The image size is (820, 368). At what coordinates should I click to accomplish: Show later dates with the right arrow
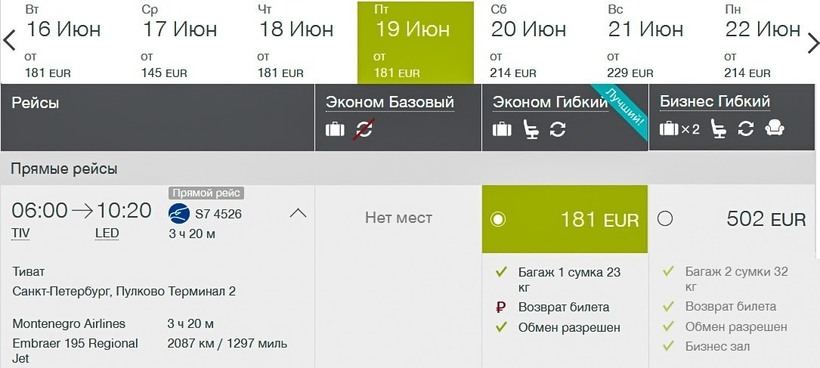813,43
